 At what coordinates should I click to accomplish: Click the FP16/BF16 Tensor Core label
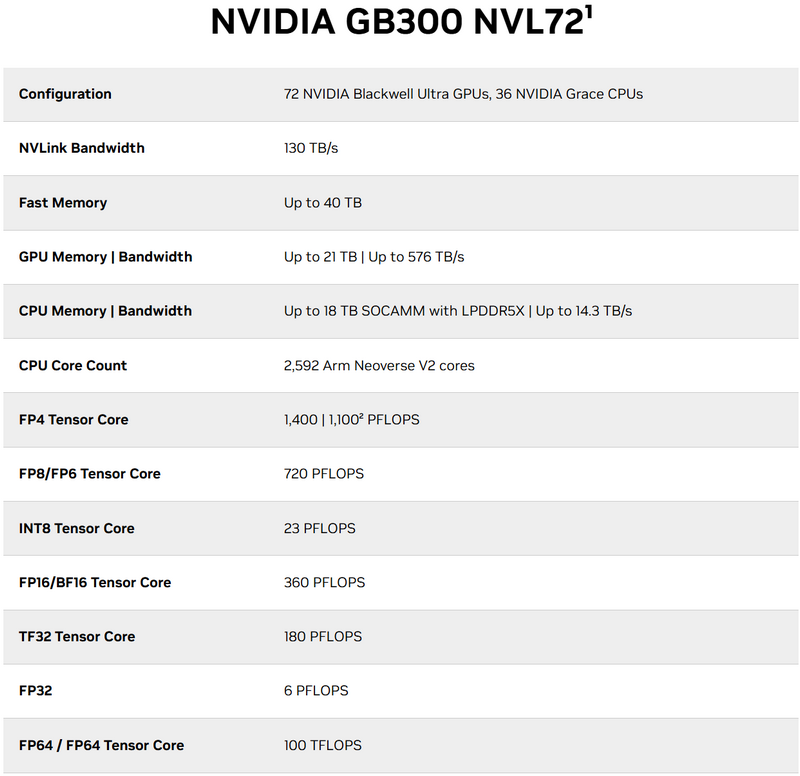pos(95,583)
